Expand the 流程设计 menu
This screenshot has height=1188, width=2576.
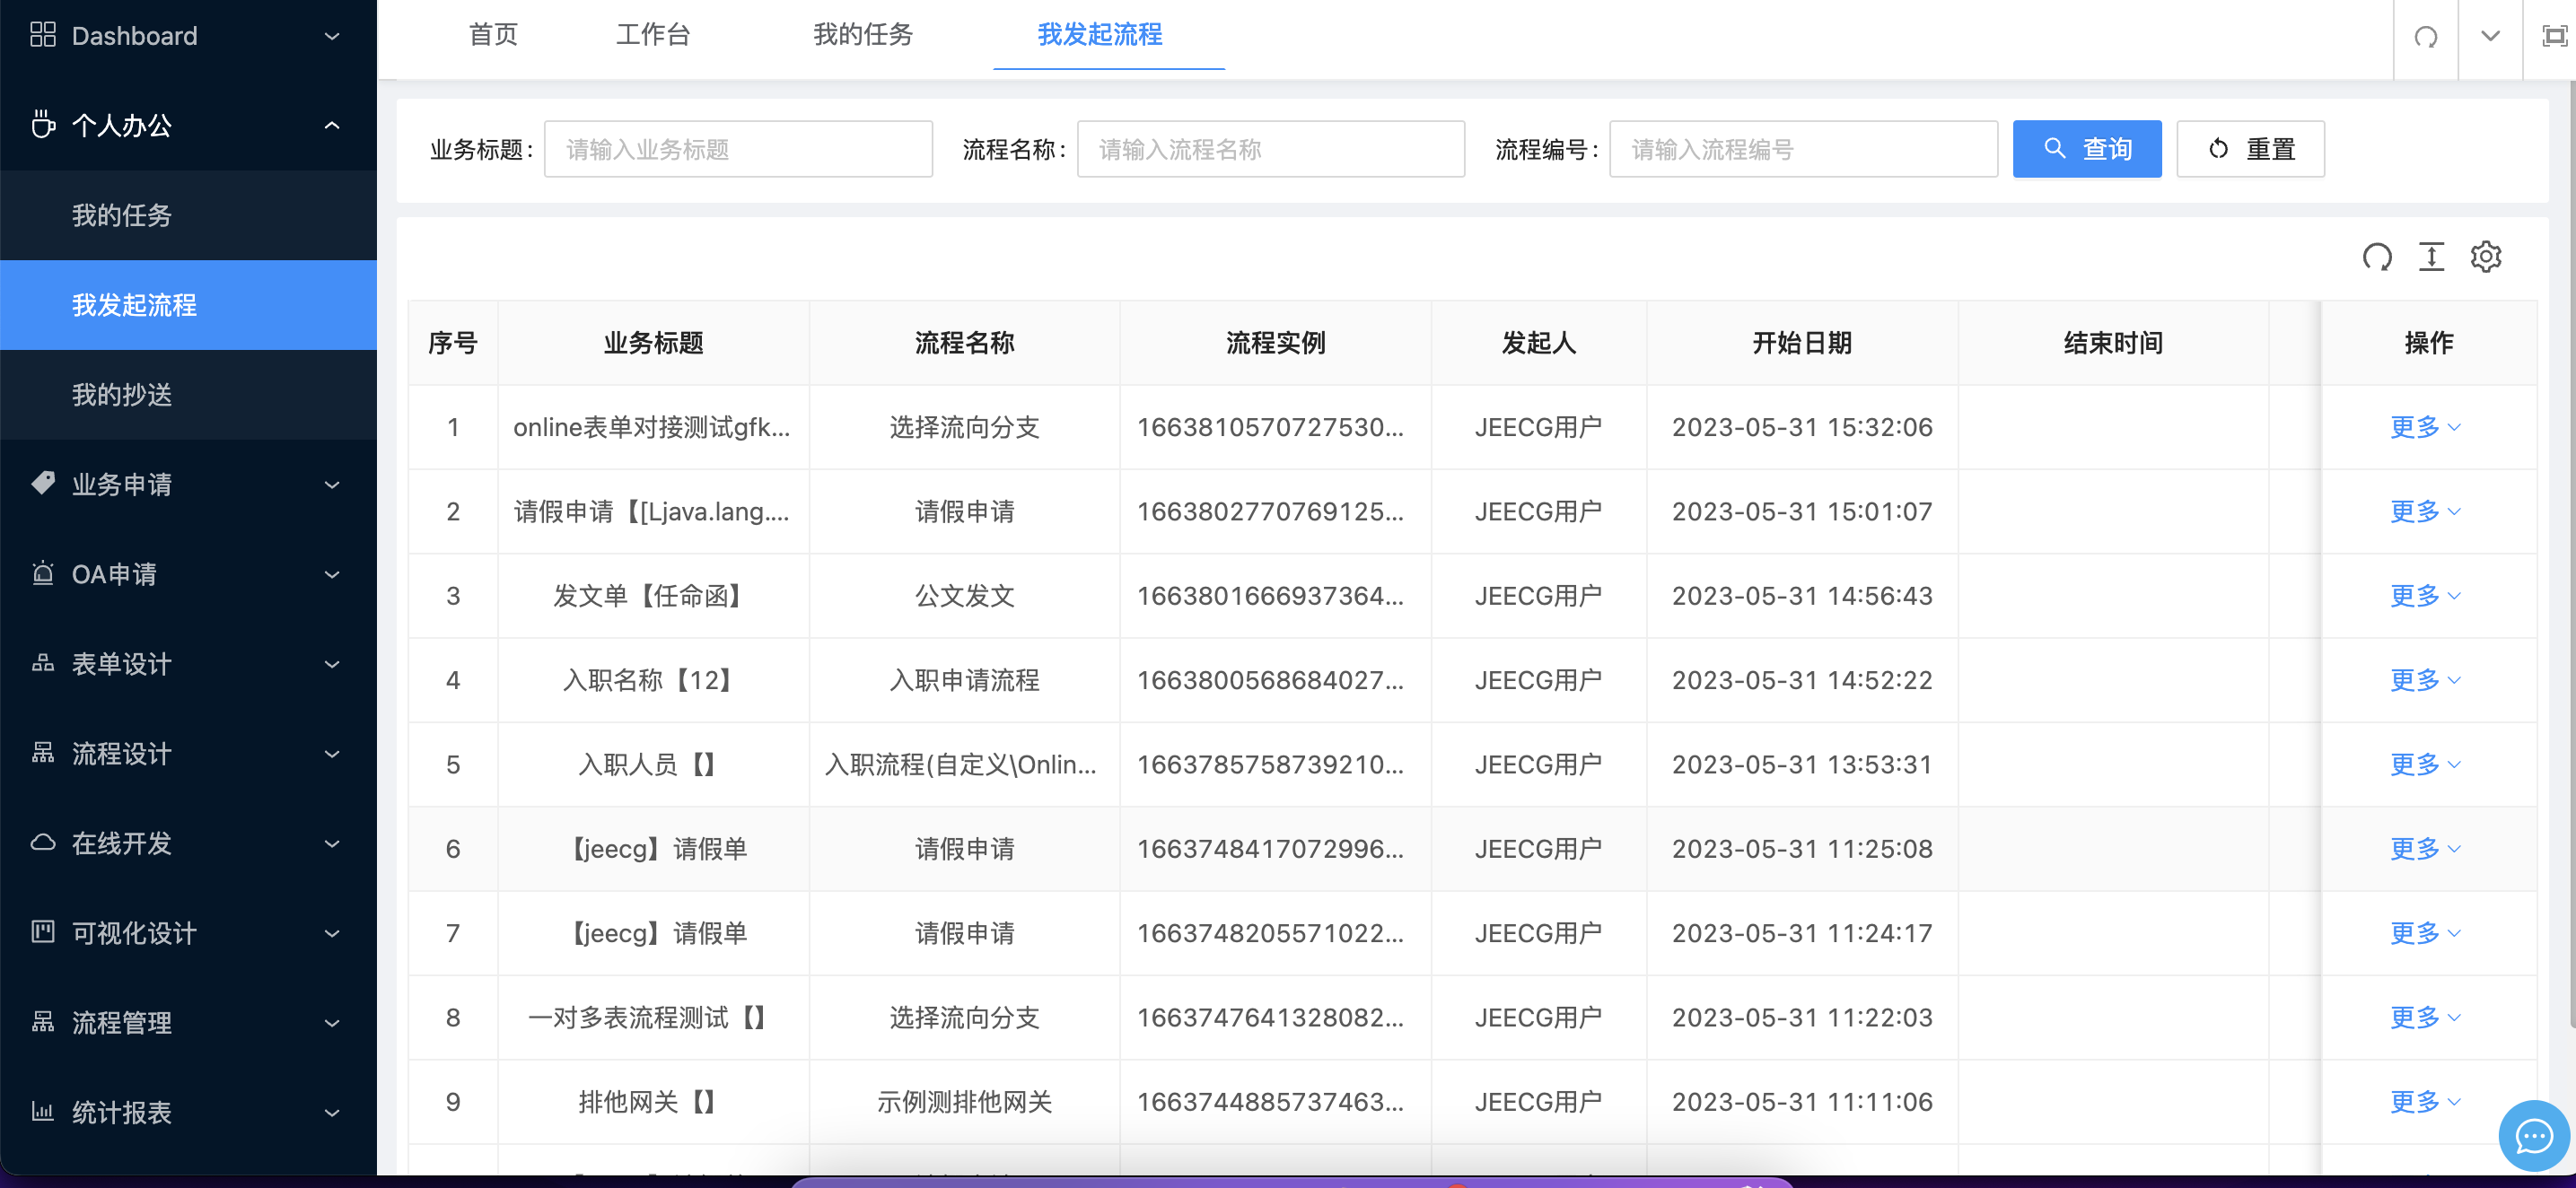click(332, 754)
